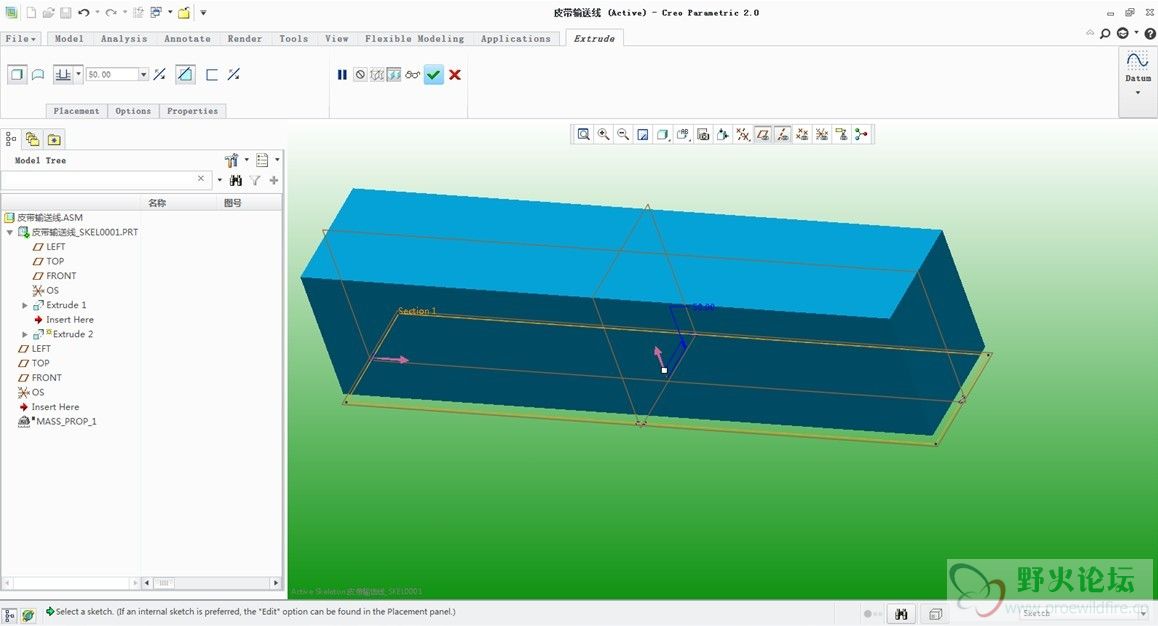1158x626 pixels.
Task: Open the Properties panel
Action: tap(192, 111)
